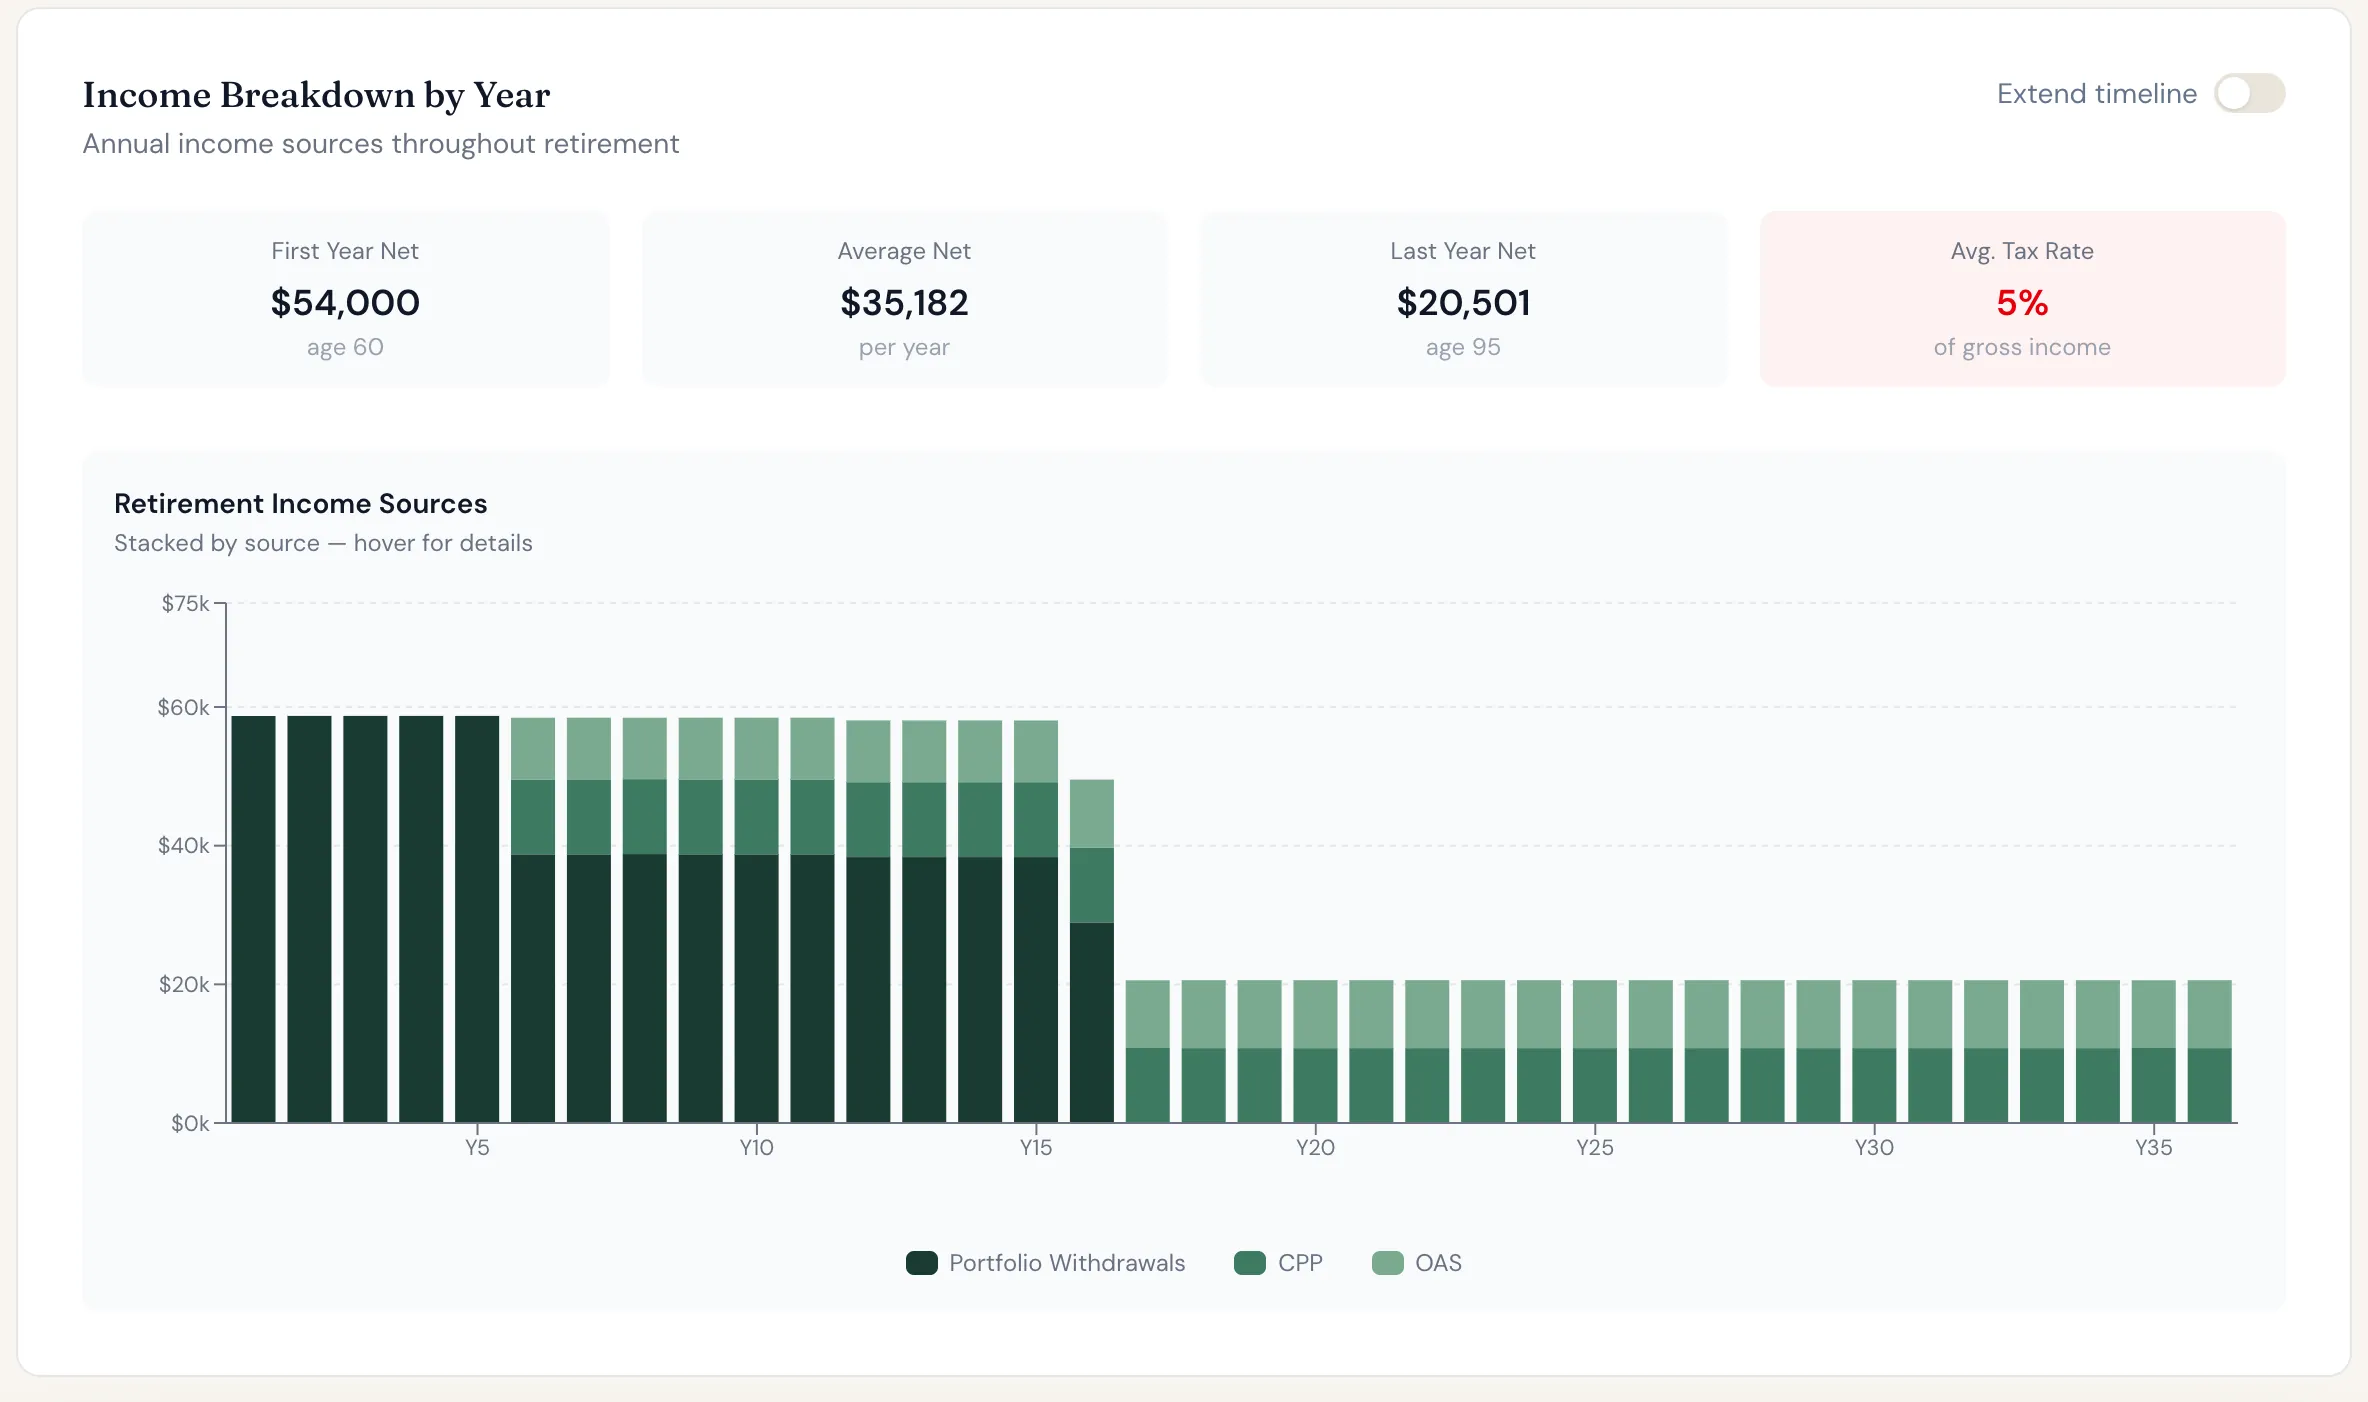The width and height of the screenshot is (2368, 1402).
Task: Click the Retirement Income Sources heading
Action: 301,504
